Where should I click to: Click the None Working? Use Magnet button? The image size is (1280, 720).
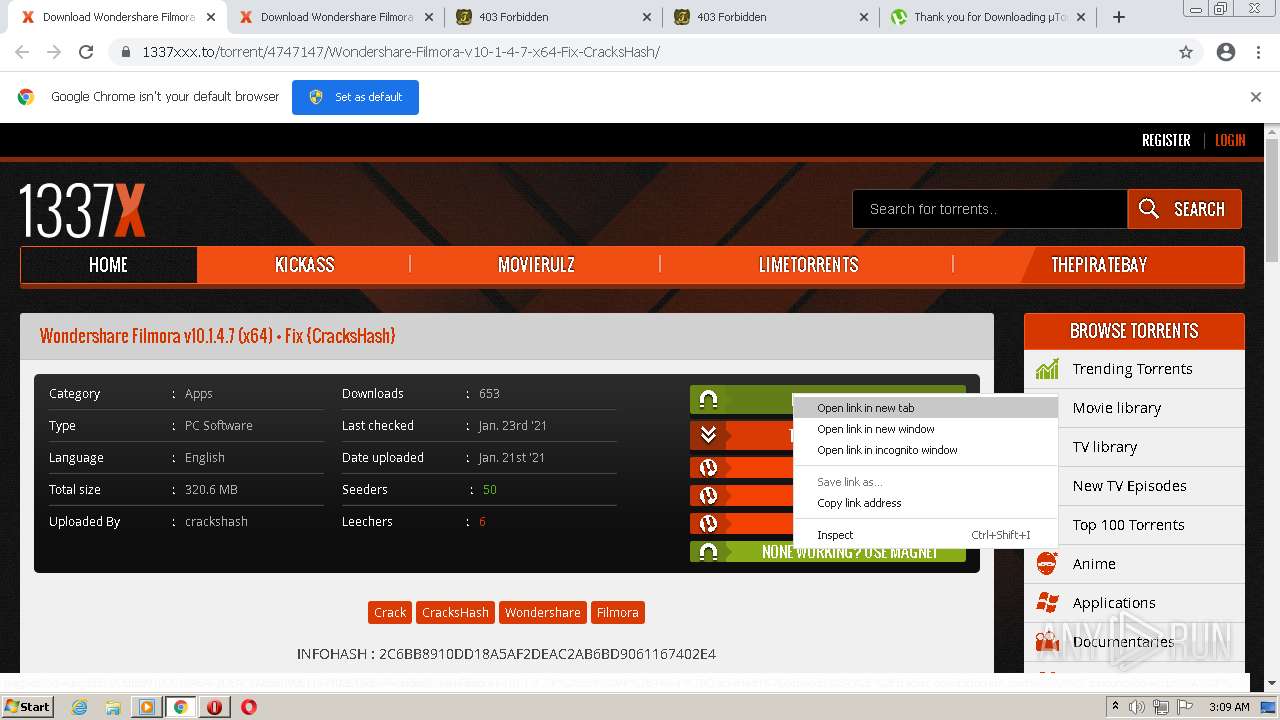coord(828,552)
